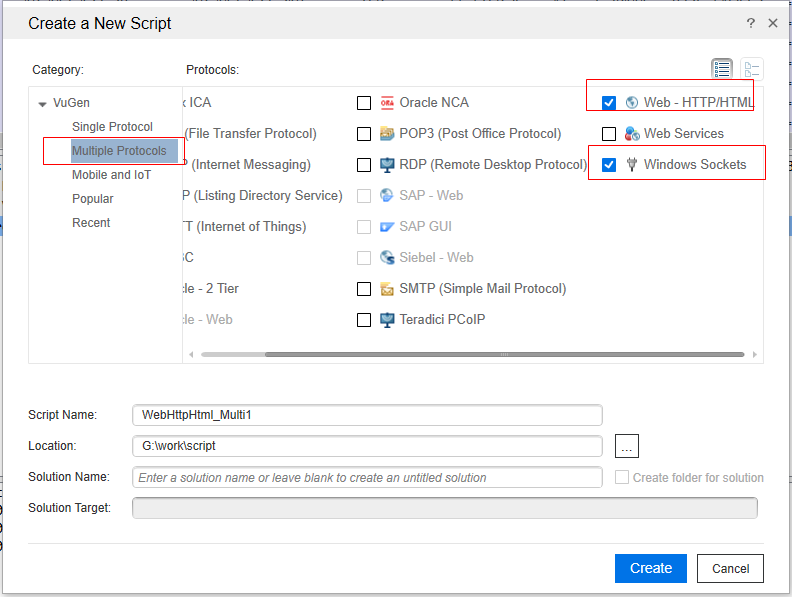
Task: Show the Recent protocols category
Action: (91, 223)
